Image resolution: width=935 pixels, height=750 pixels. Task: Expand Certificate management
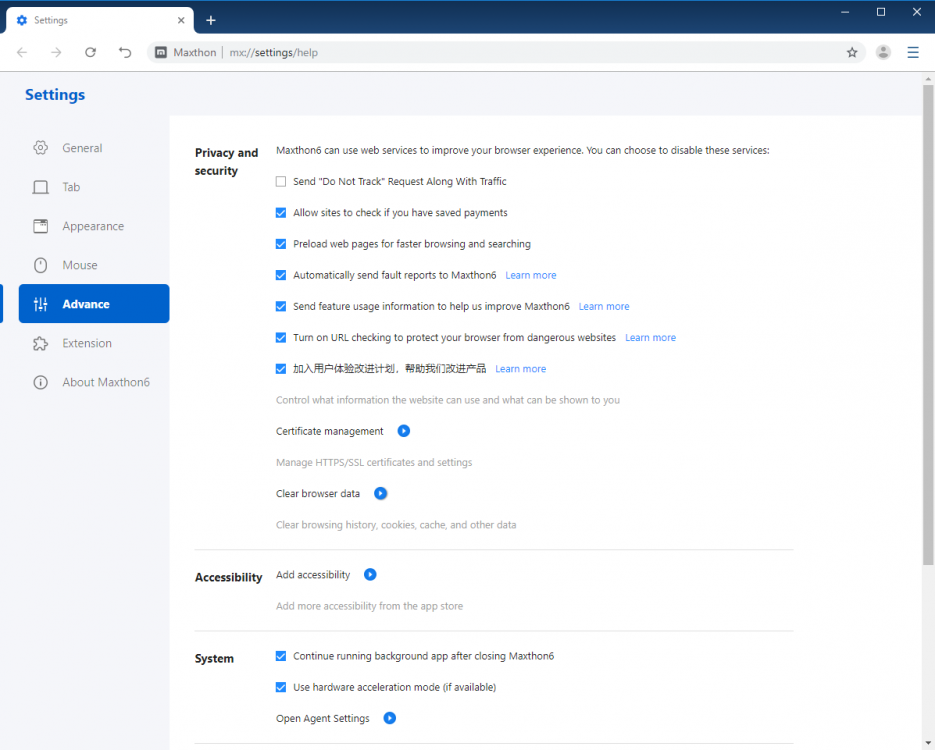[403, 431]
